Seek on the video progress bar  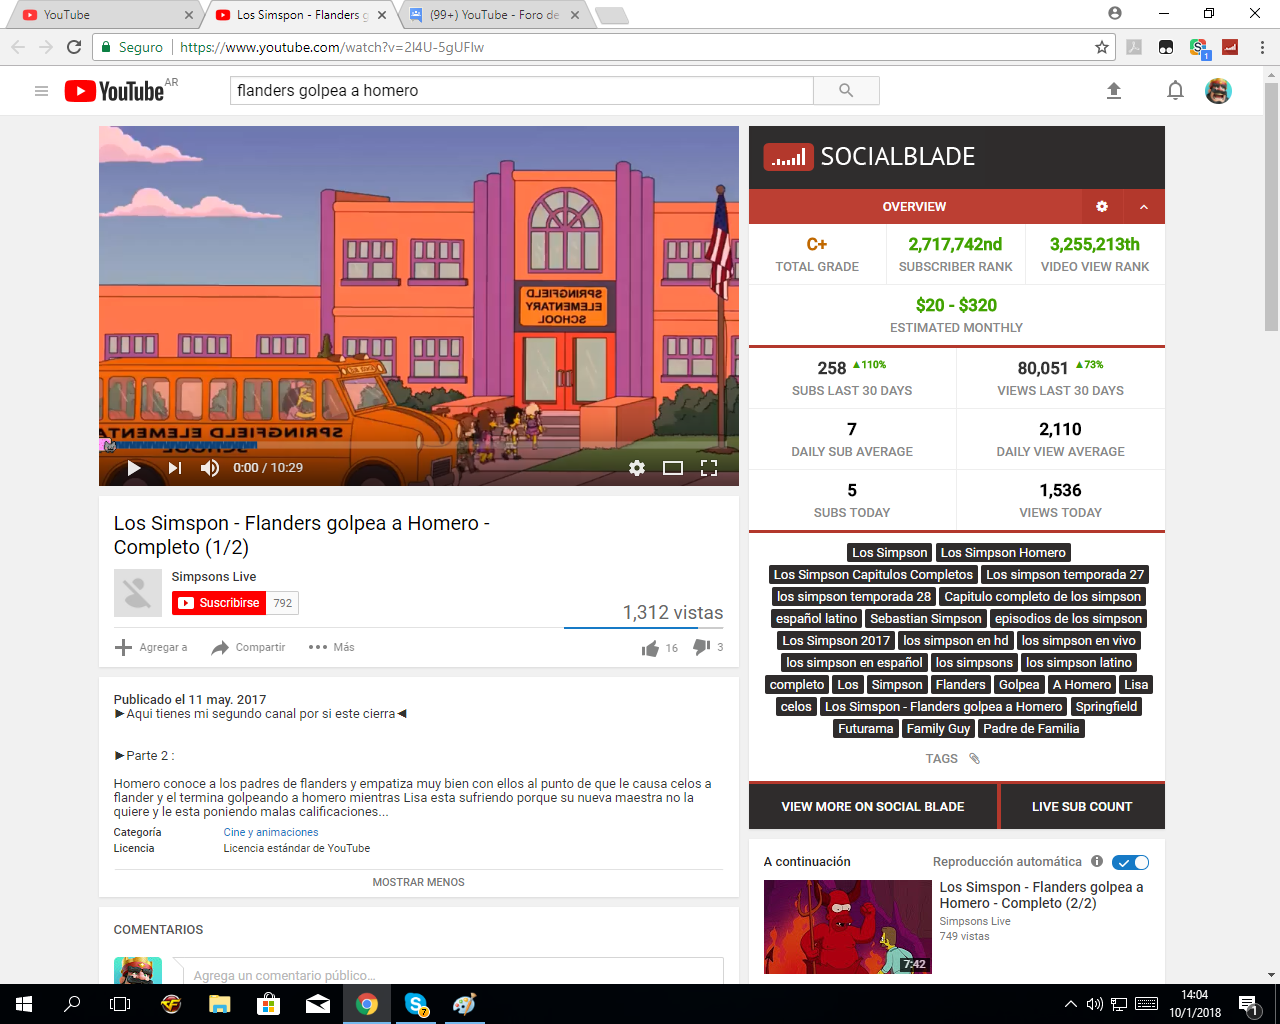click(x=419, y=445)
